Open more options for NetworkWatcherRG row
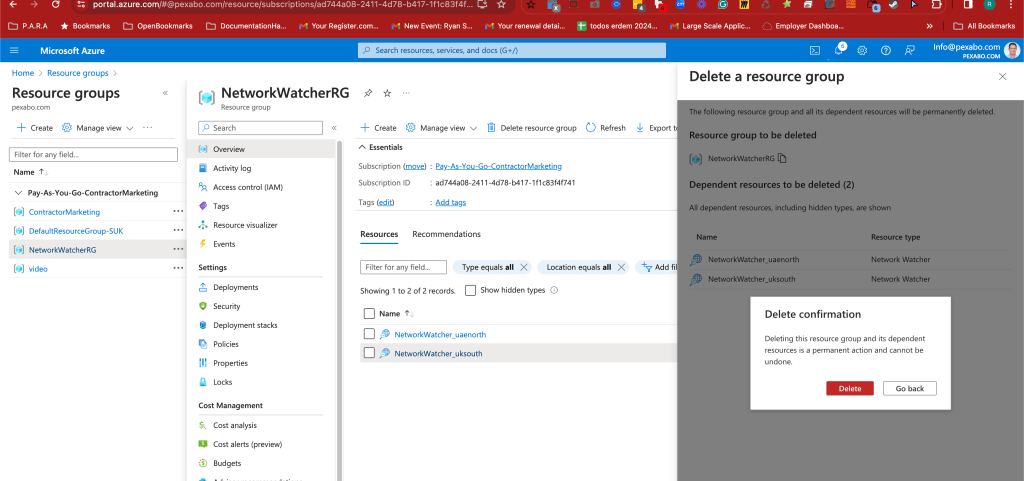The width and height of the screenshot is (1024, 481). click(178, 249)
